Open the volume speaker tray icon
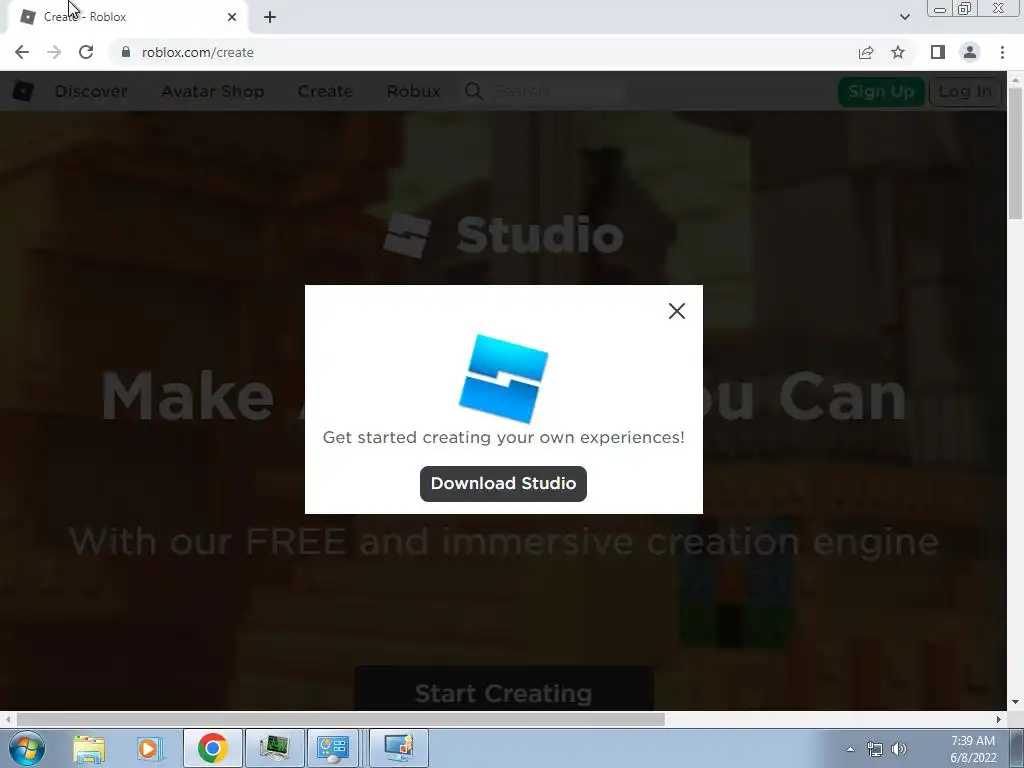 click(x=899, y=749)
